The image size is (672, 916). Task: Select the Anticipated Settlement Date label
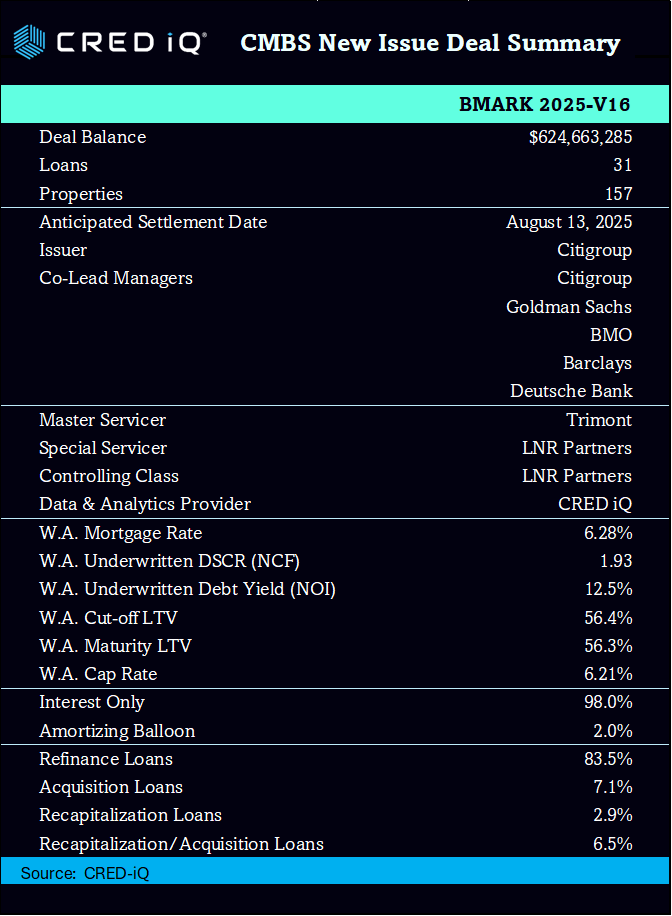(153, 222)
